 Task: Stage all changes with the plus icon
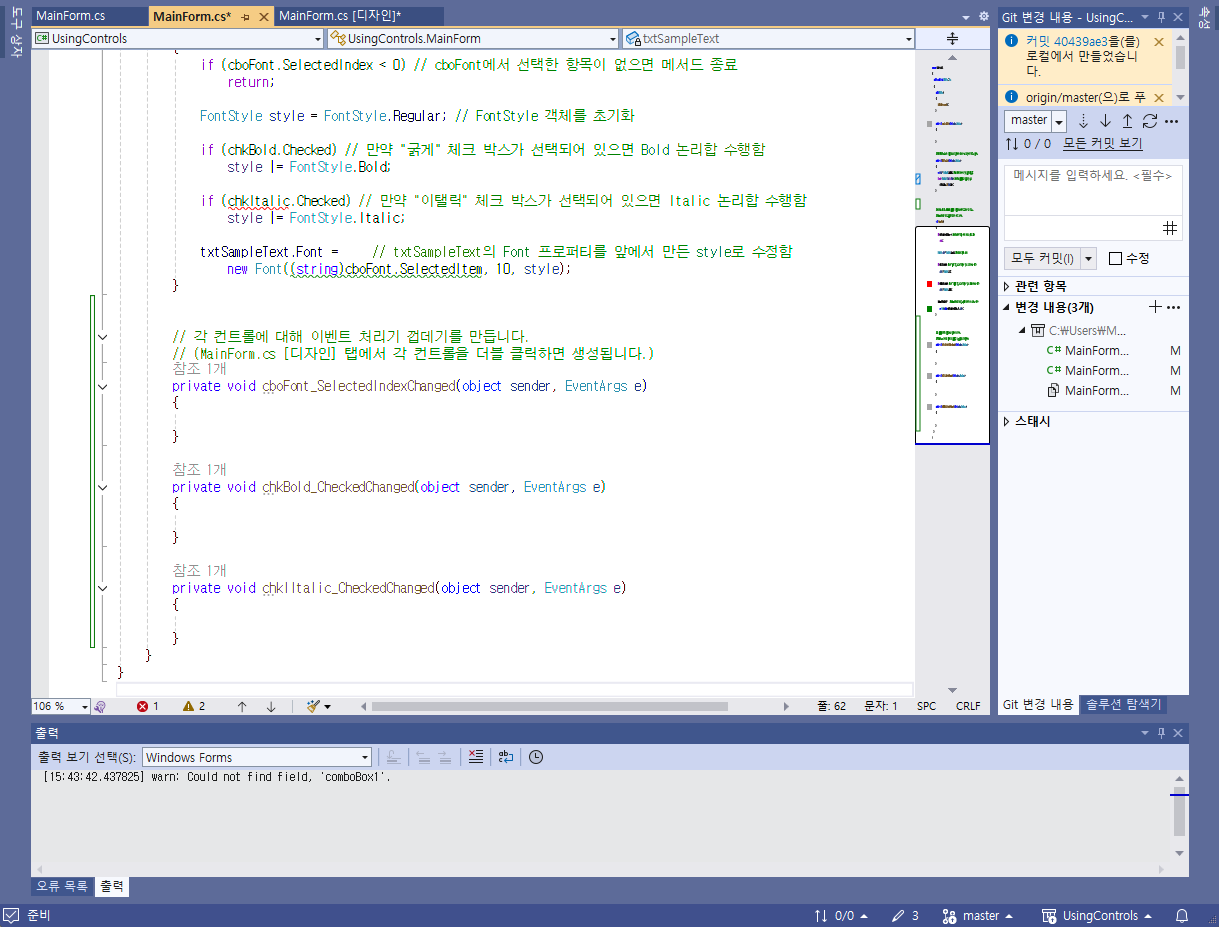click(1156, 307)
